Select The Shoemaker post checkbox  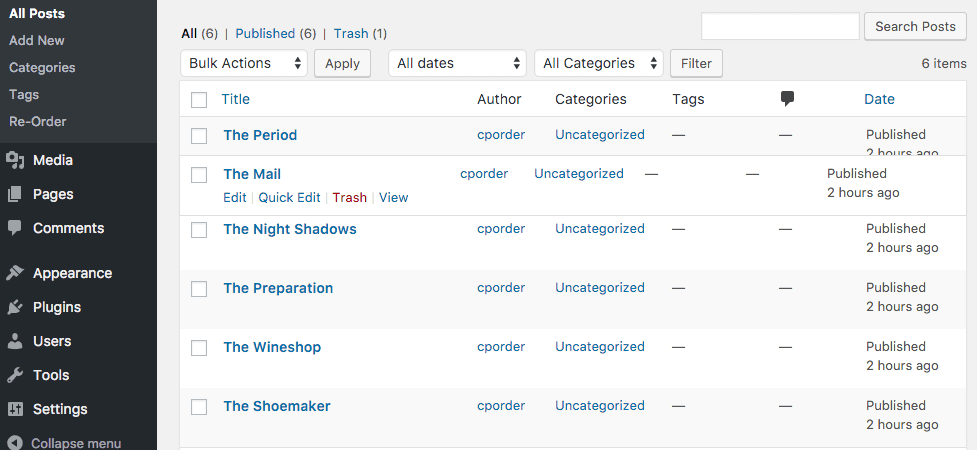tap(199, 407)
